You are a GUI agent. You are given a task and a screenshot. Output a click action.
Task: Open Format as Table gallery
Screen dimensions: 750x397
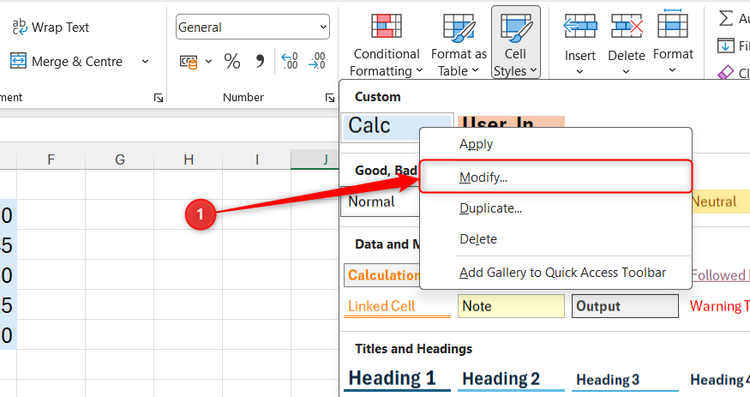pyautogui.click(x=459, y=44)
